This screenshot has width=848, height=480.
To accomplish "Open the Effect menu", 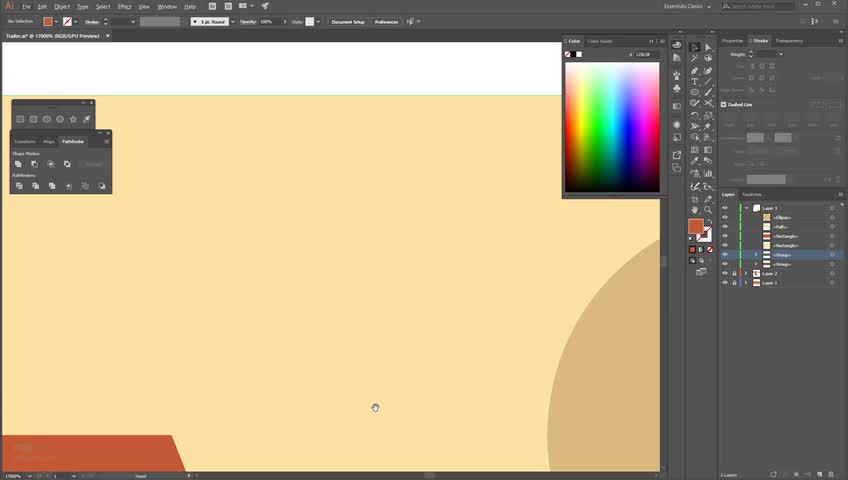I will point(124,6).
